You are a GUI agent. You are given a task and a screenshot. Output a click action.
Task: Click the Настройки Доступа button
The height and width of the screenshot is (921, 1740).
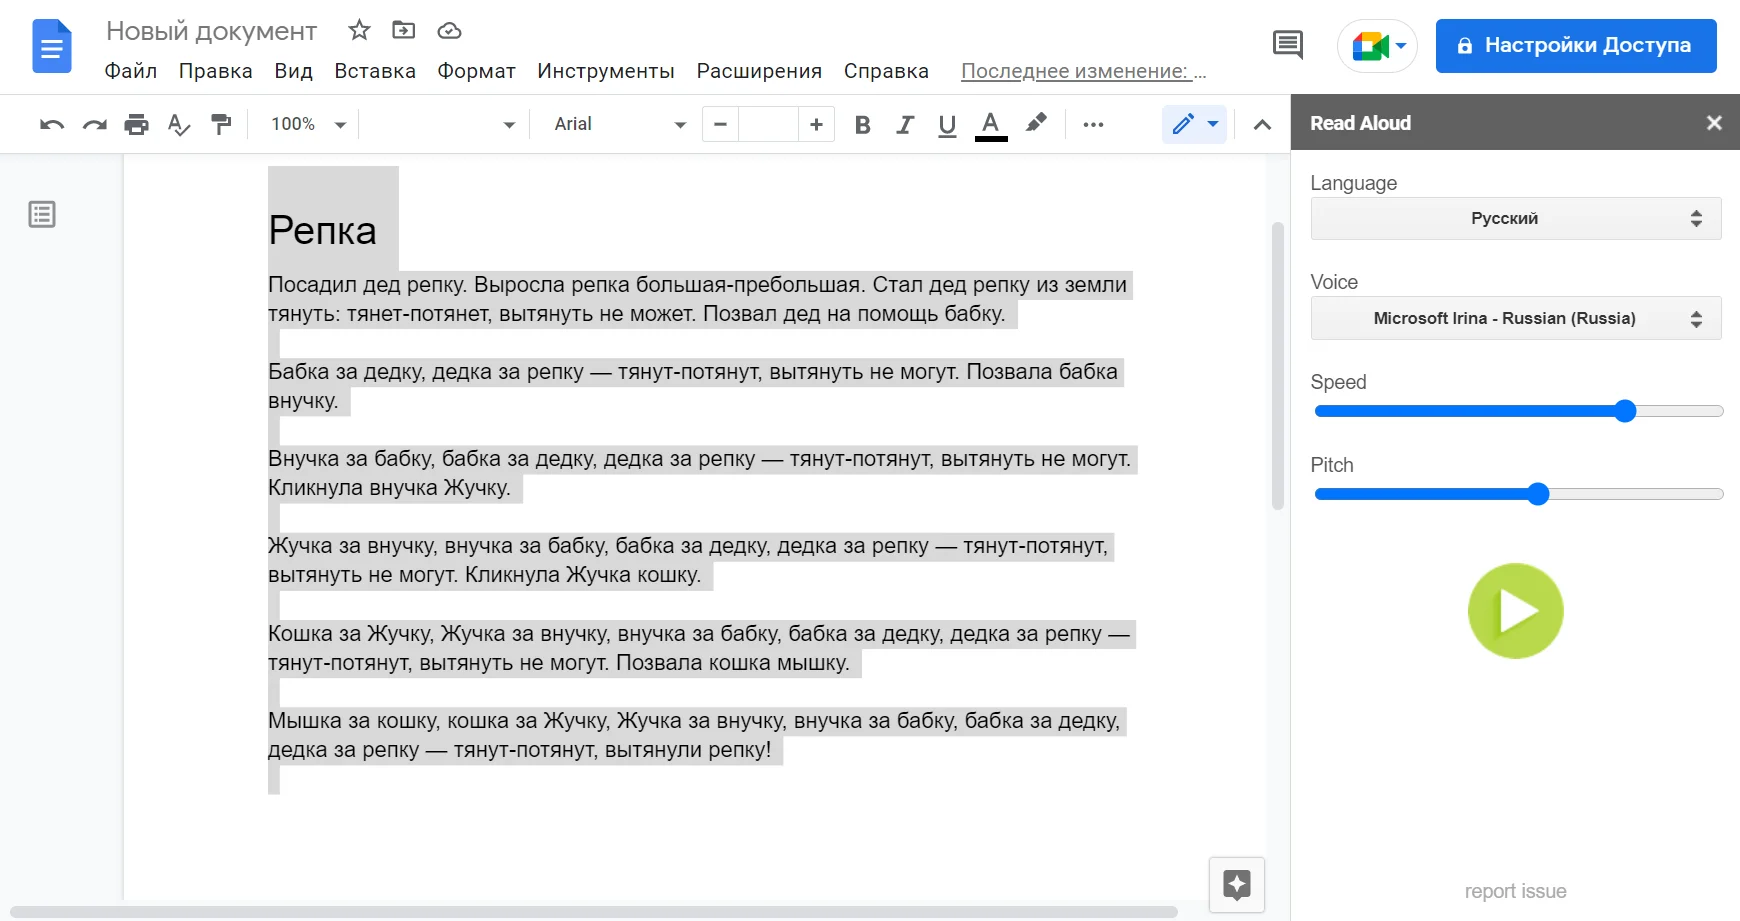1575,45
